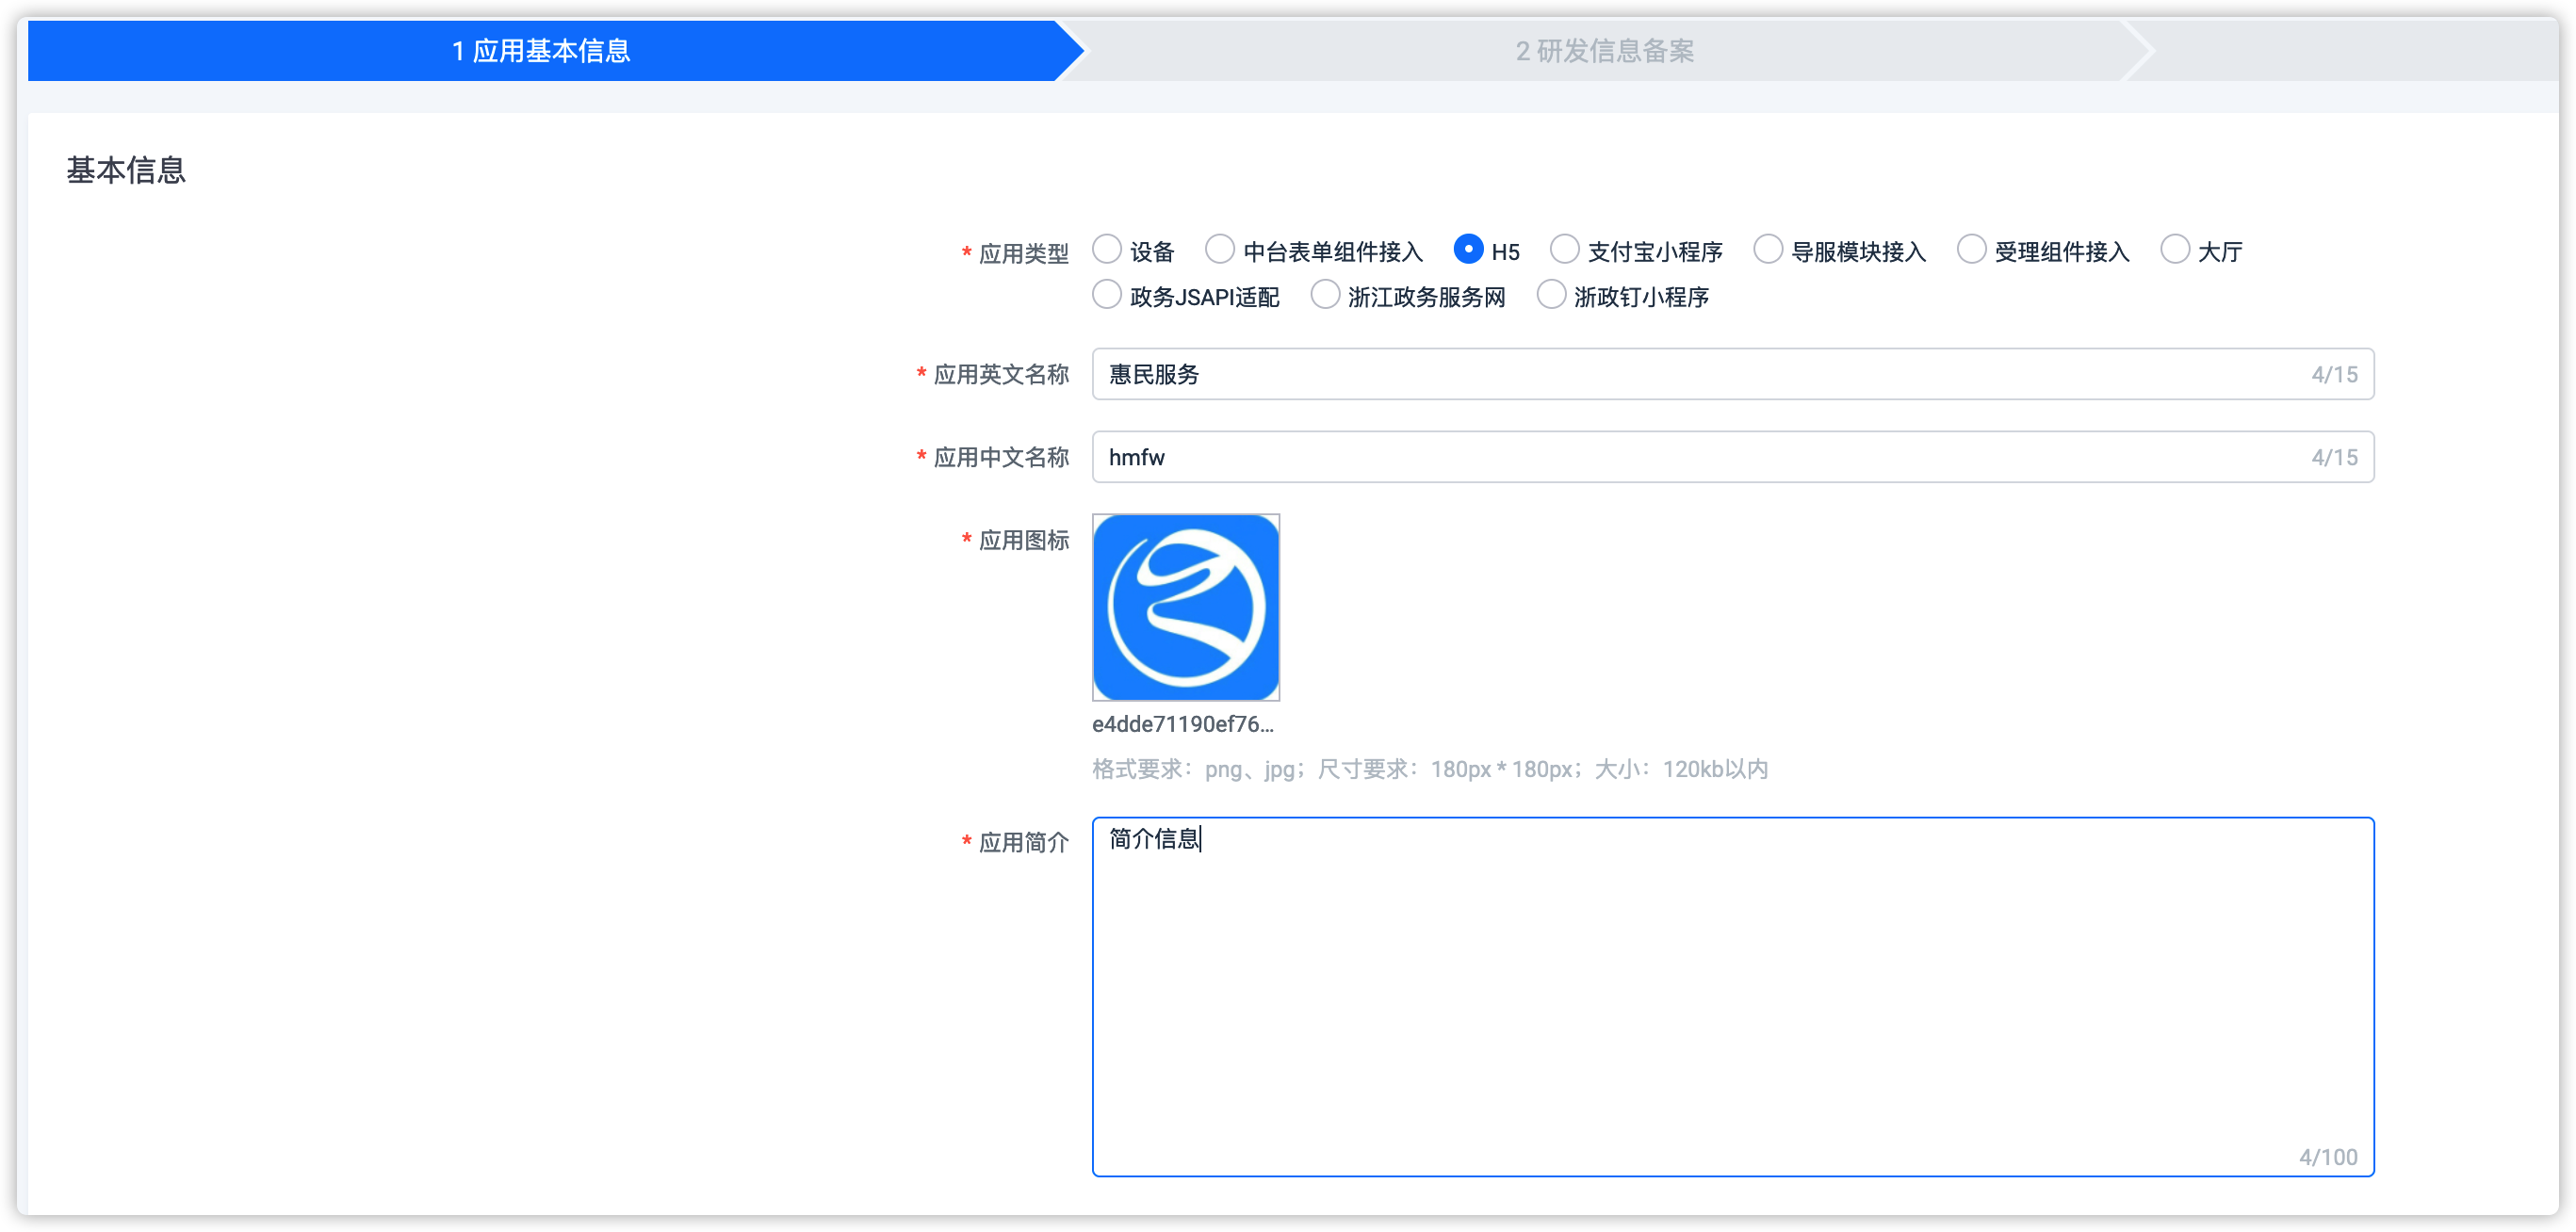Switch to the 2 研发信息备案 step
Image resolution: width=2576 pixels, height=1232 pixels.
1604,51
